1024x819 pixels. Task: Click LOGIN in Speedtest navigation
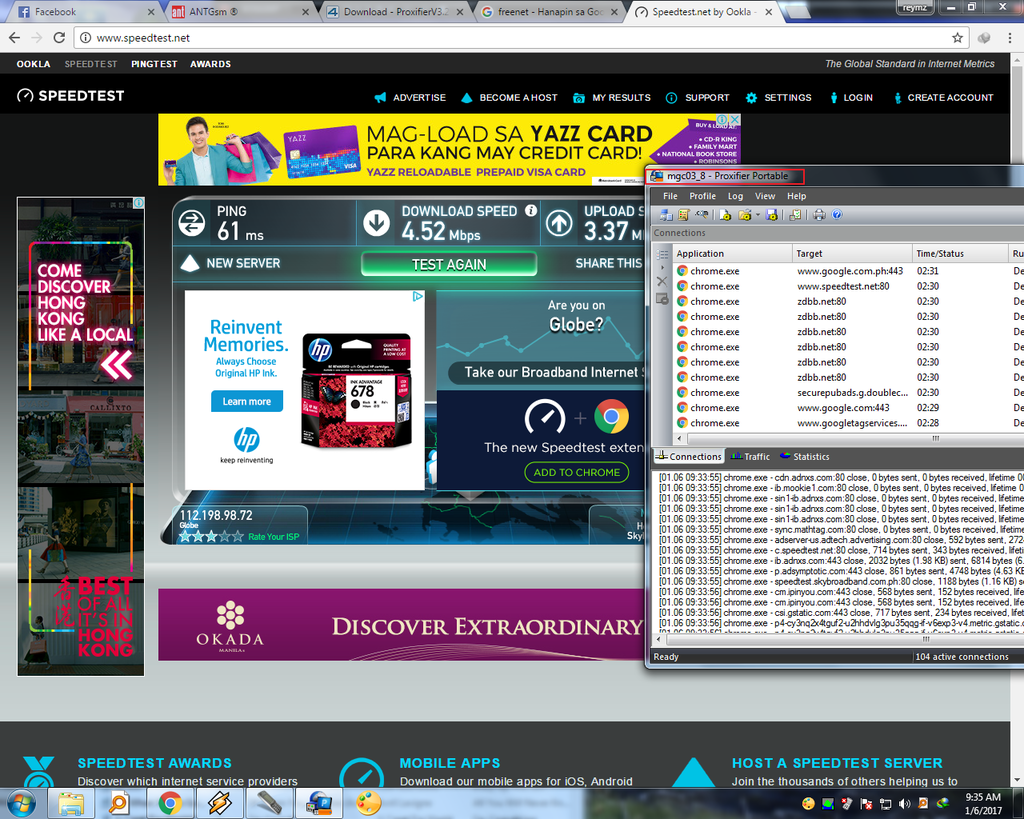(852, 97)
